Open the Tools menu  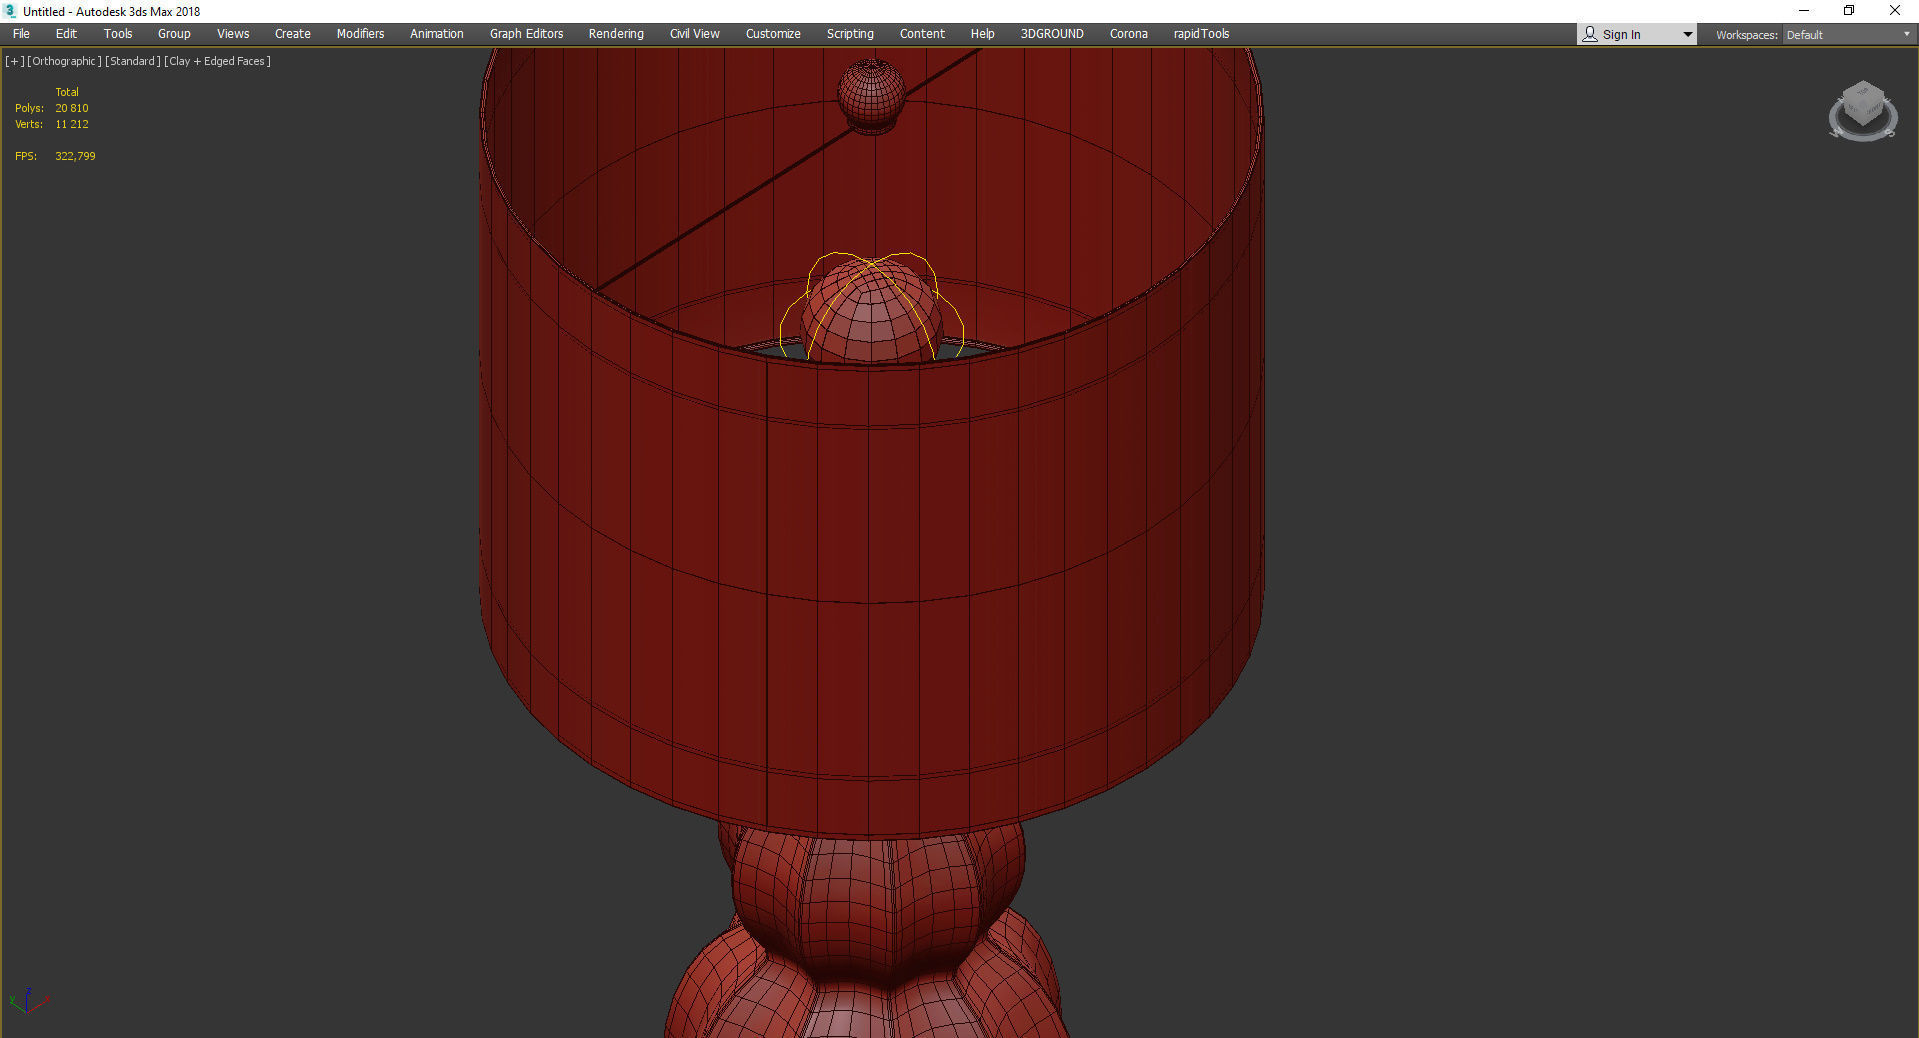pyautogui.click(x=118, y=34)
